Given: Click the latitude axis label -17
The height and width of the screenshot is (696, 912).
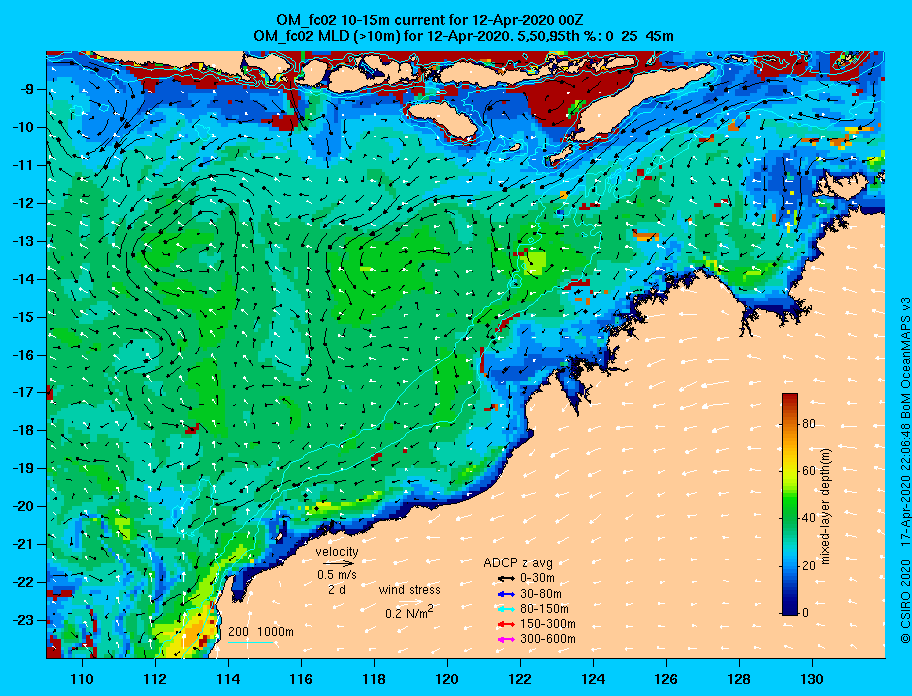Looking at the screenshot, I should [23, 392].
